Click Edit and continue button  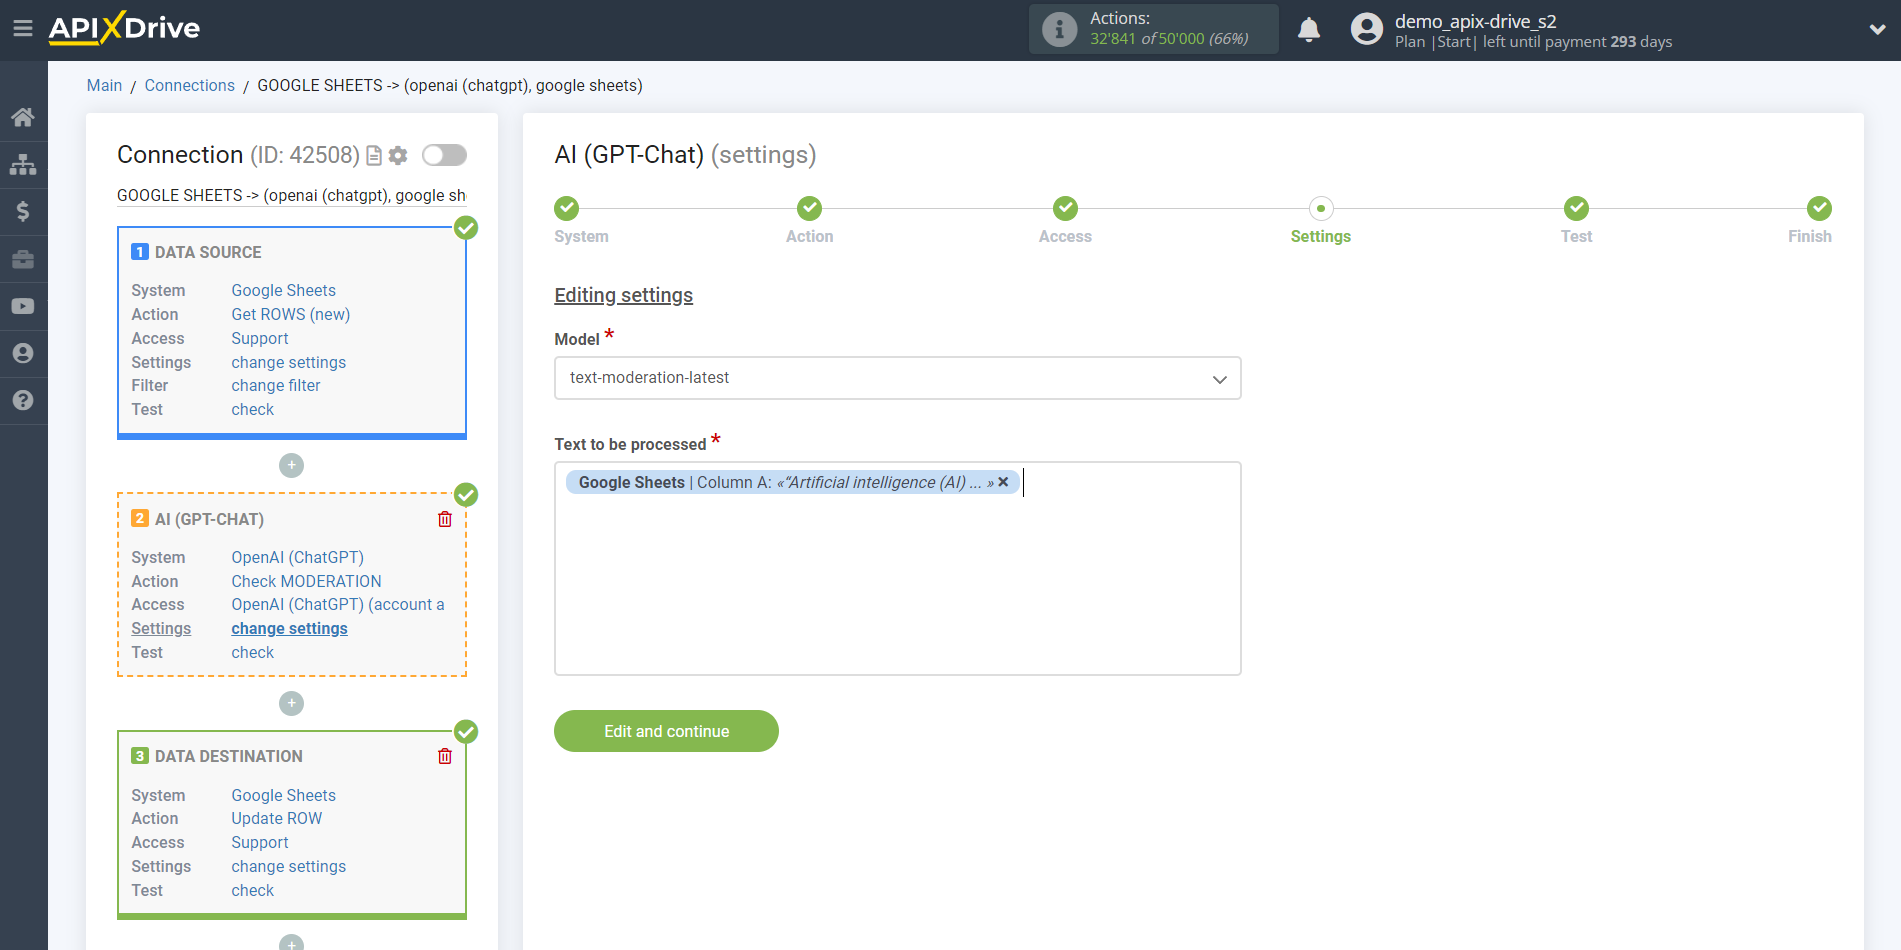(x=666, y=731)
